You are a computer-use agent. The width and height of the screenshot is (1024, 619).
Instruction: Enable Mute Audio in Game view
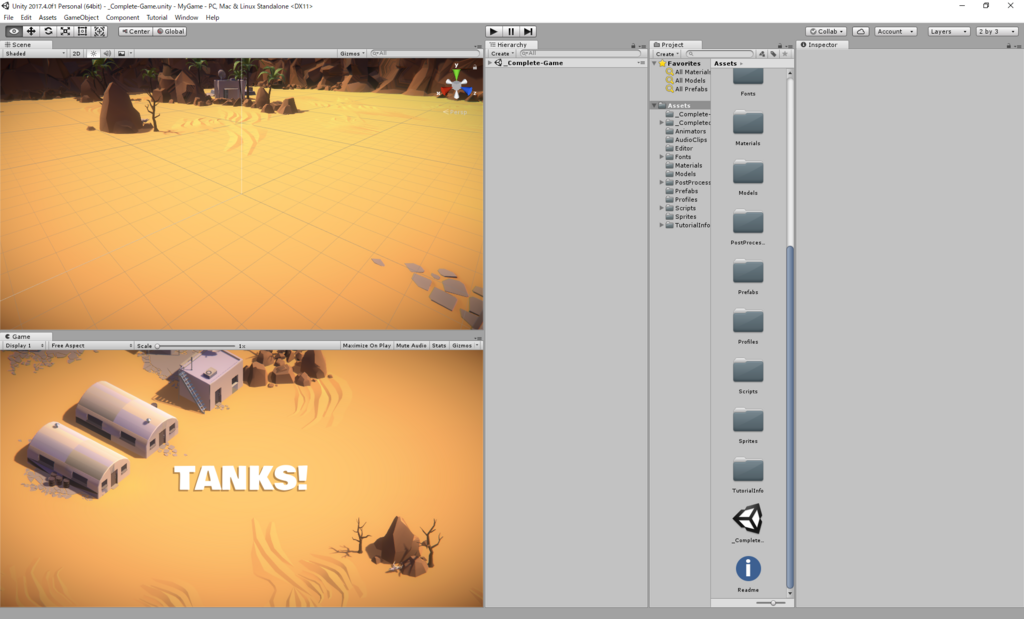(411, 345)
